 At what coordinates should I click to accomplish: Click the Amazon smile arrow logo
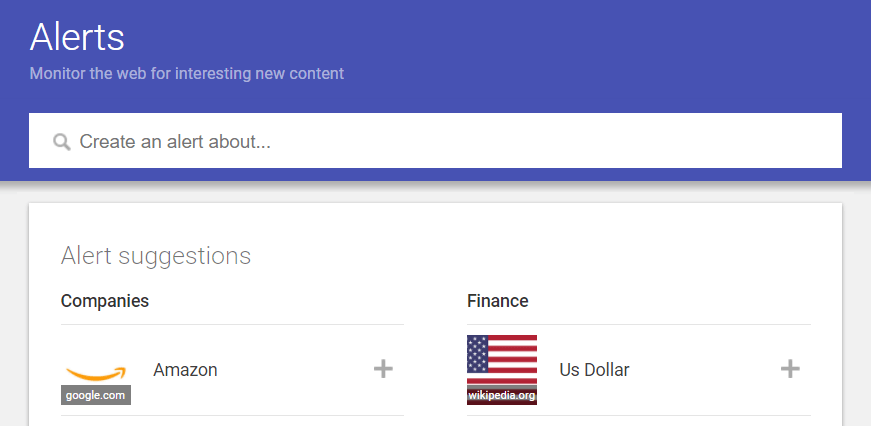point(96,373)
